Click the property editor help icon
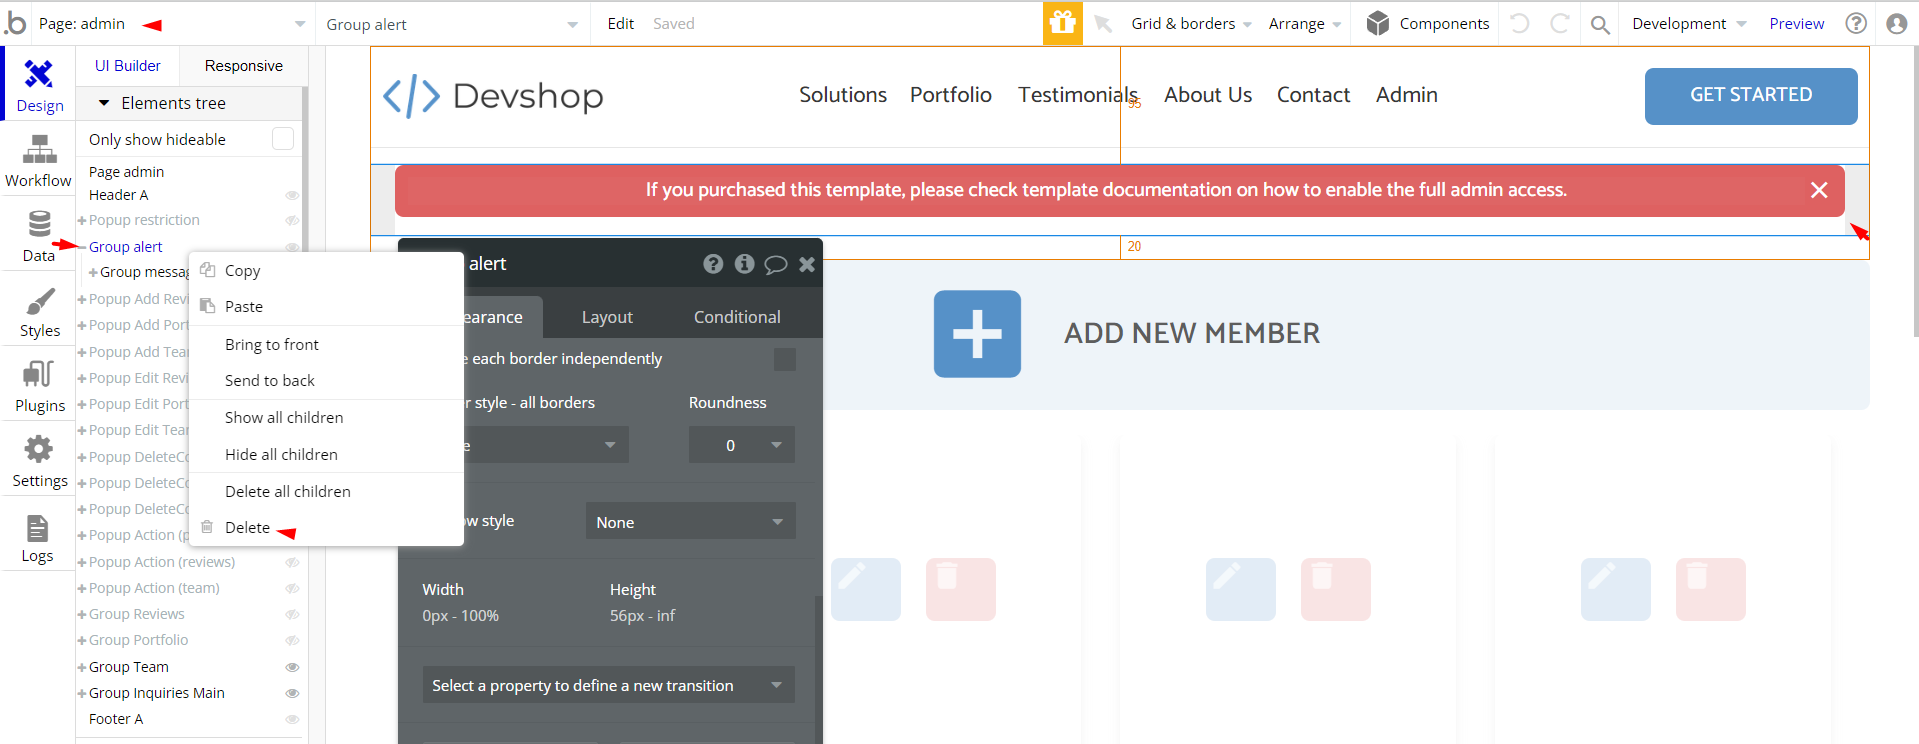This screenshot has height=744, width=1919. pos(713,263)
